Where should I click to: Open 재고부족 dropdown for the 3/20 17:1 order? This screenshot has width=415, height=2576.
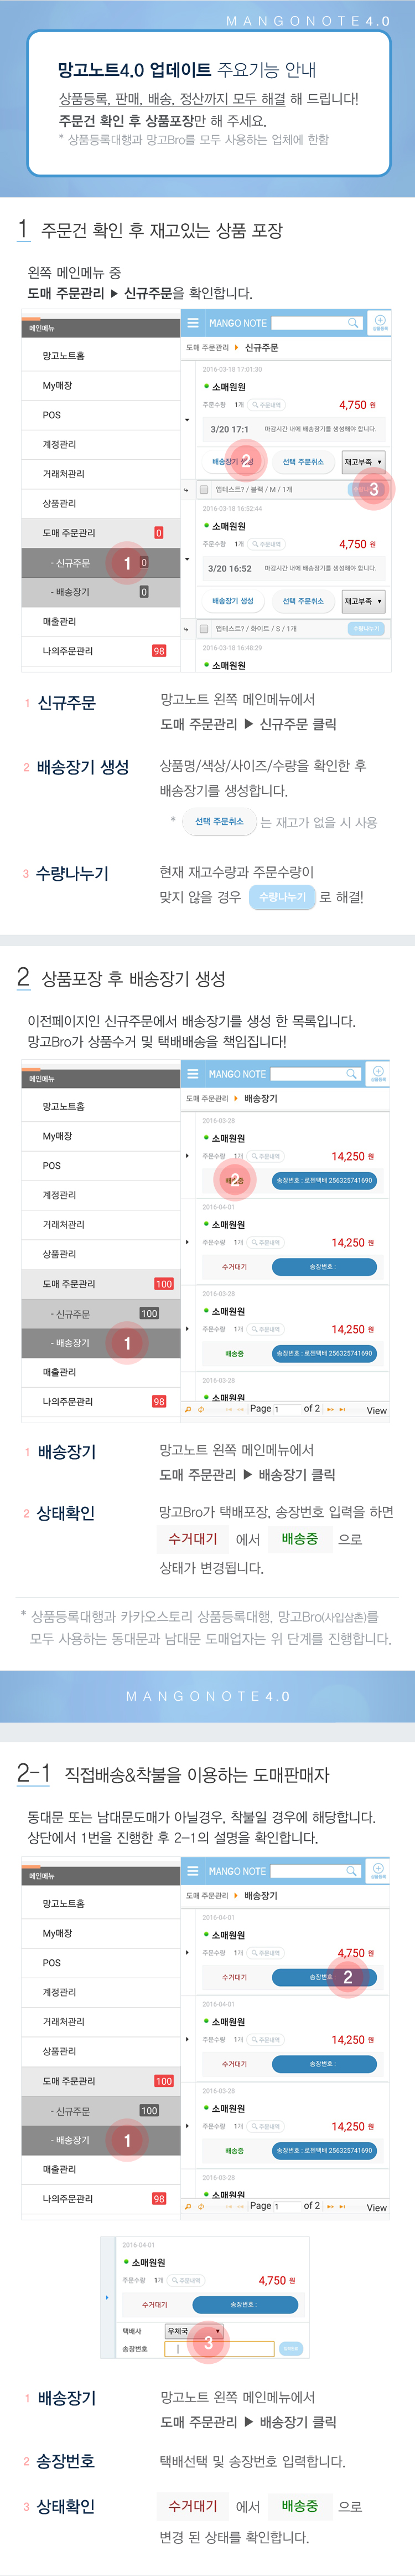[x=363, y=462]
